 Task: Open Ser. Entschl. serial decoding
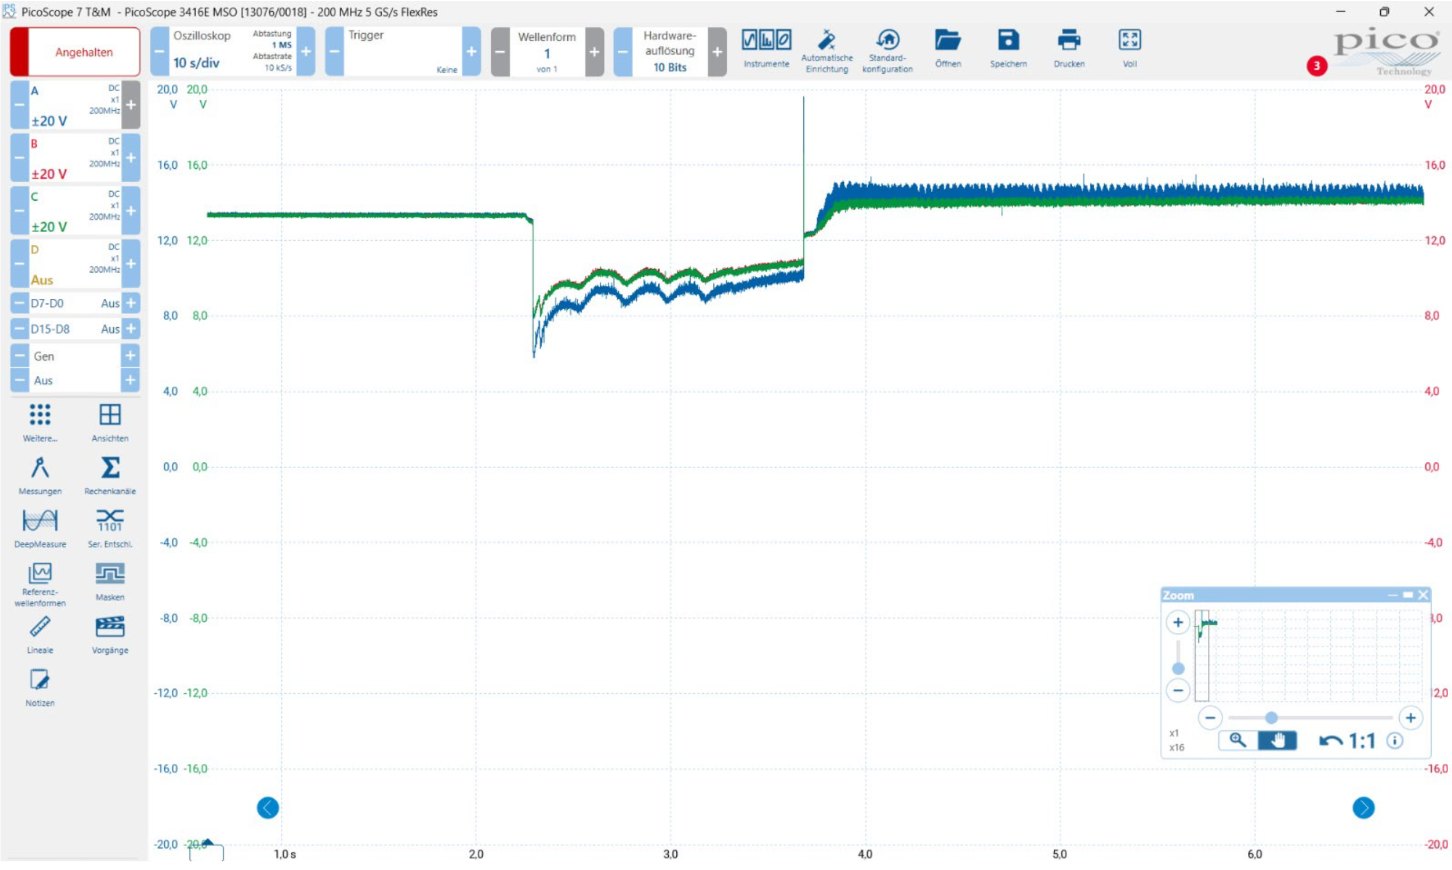(110, 528)
